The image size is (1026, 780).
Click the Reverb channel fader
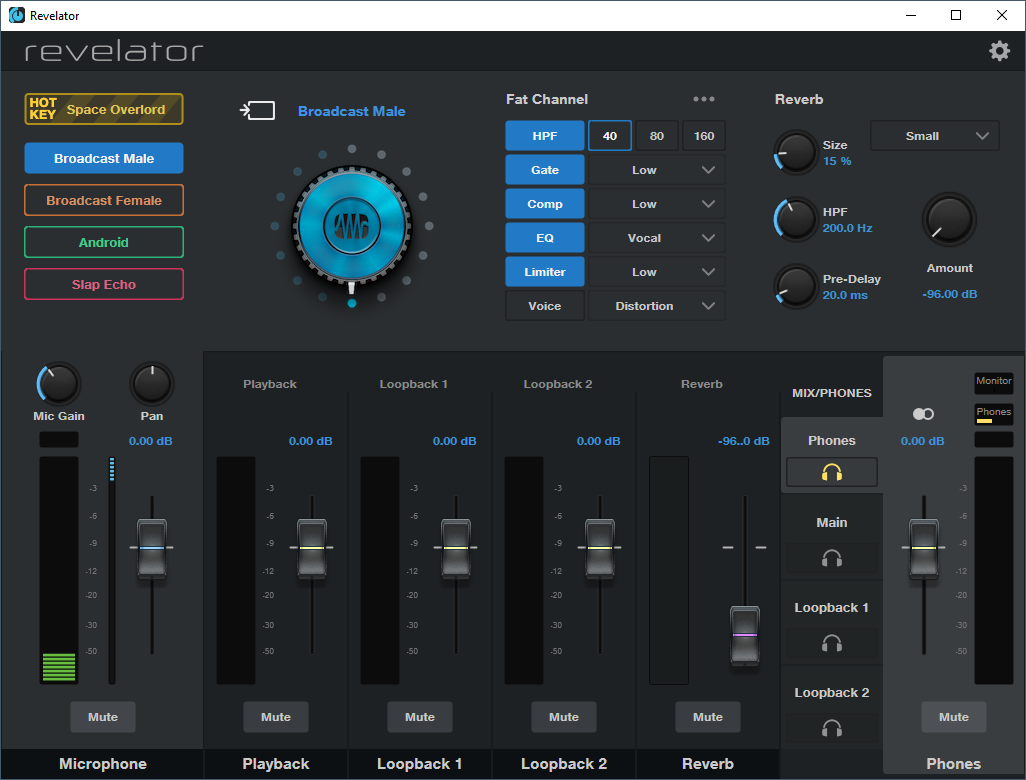(x=745, y=636)
